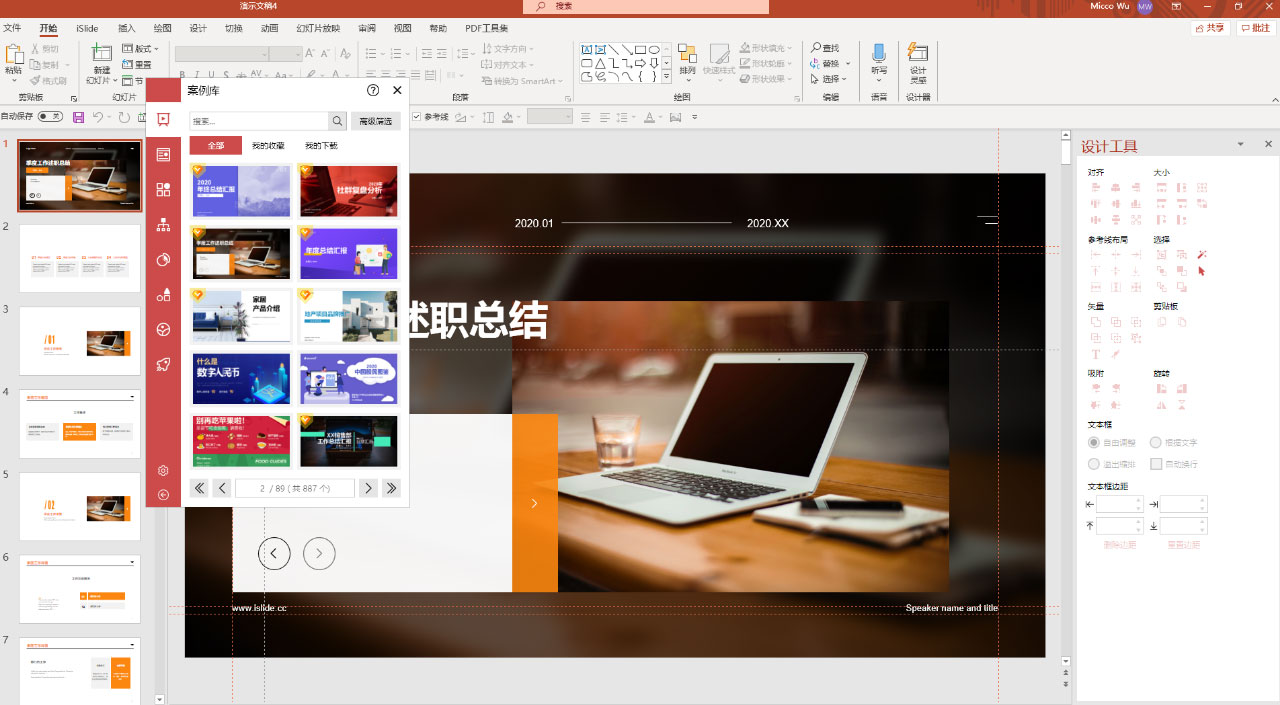This screenshot has height=705, width=1280.
Task: Toggle the 参考线 guides checkbox
Action: (x=417, y=117)
